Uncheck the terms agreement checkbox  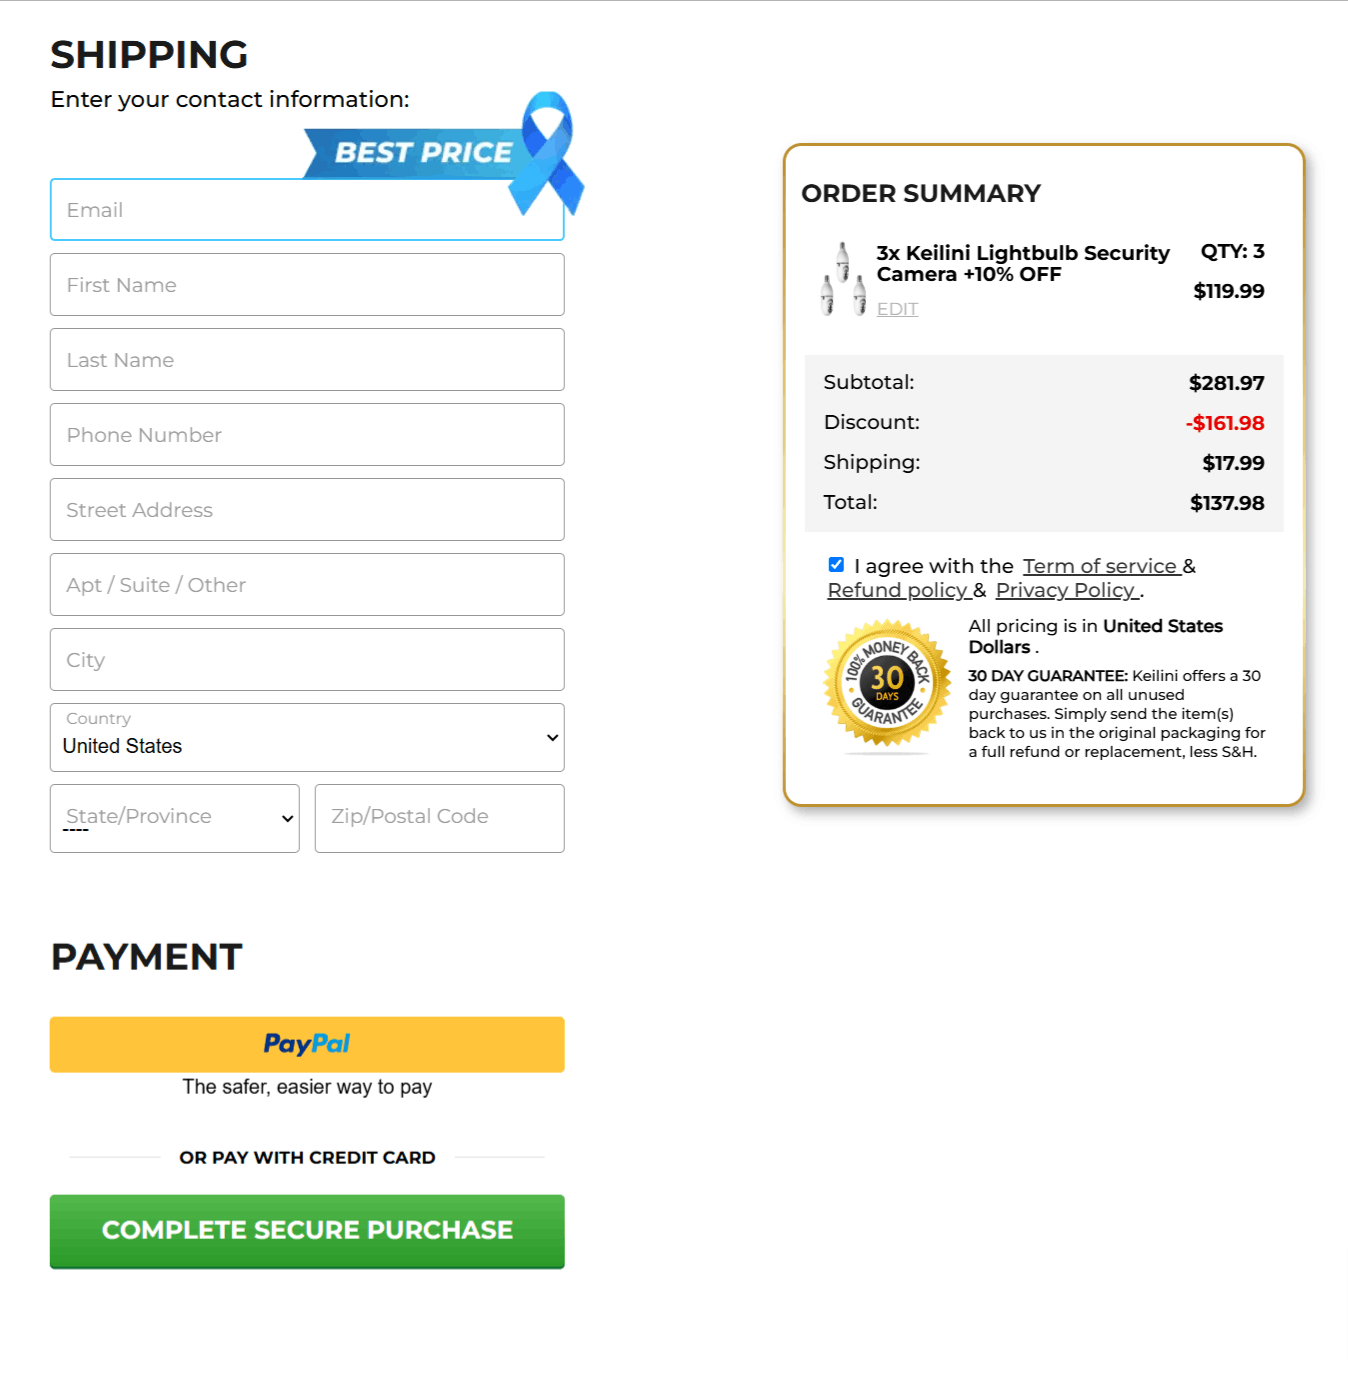tap(836, 564)
